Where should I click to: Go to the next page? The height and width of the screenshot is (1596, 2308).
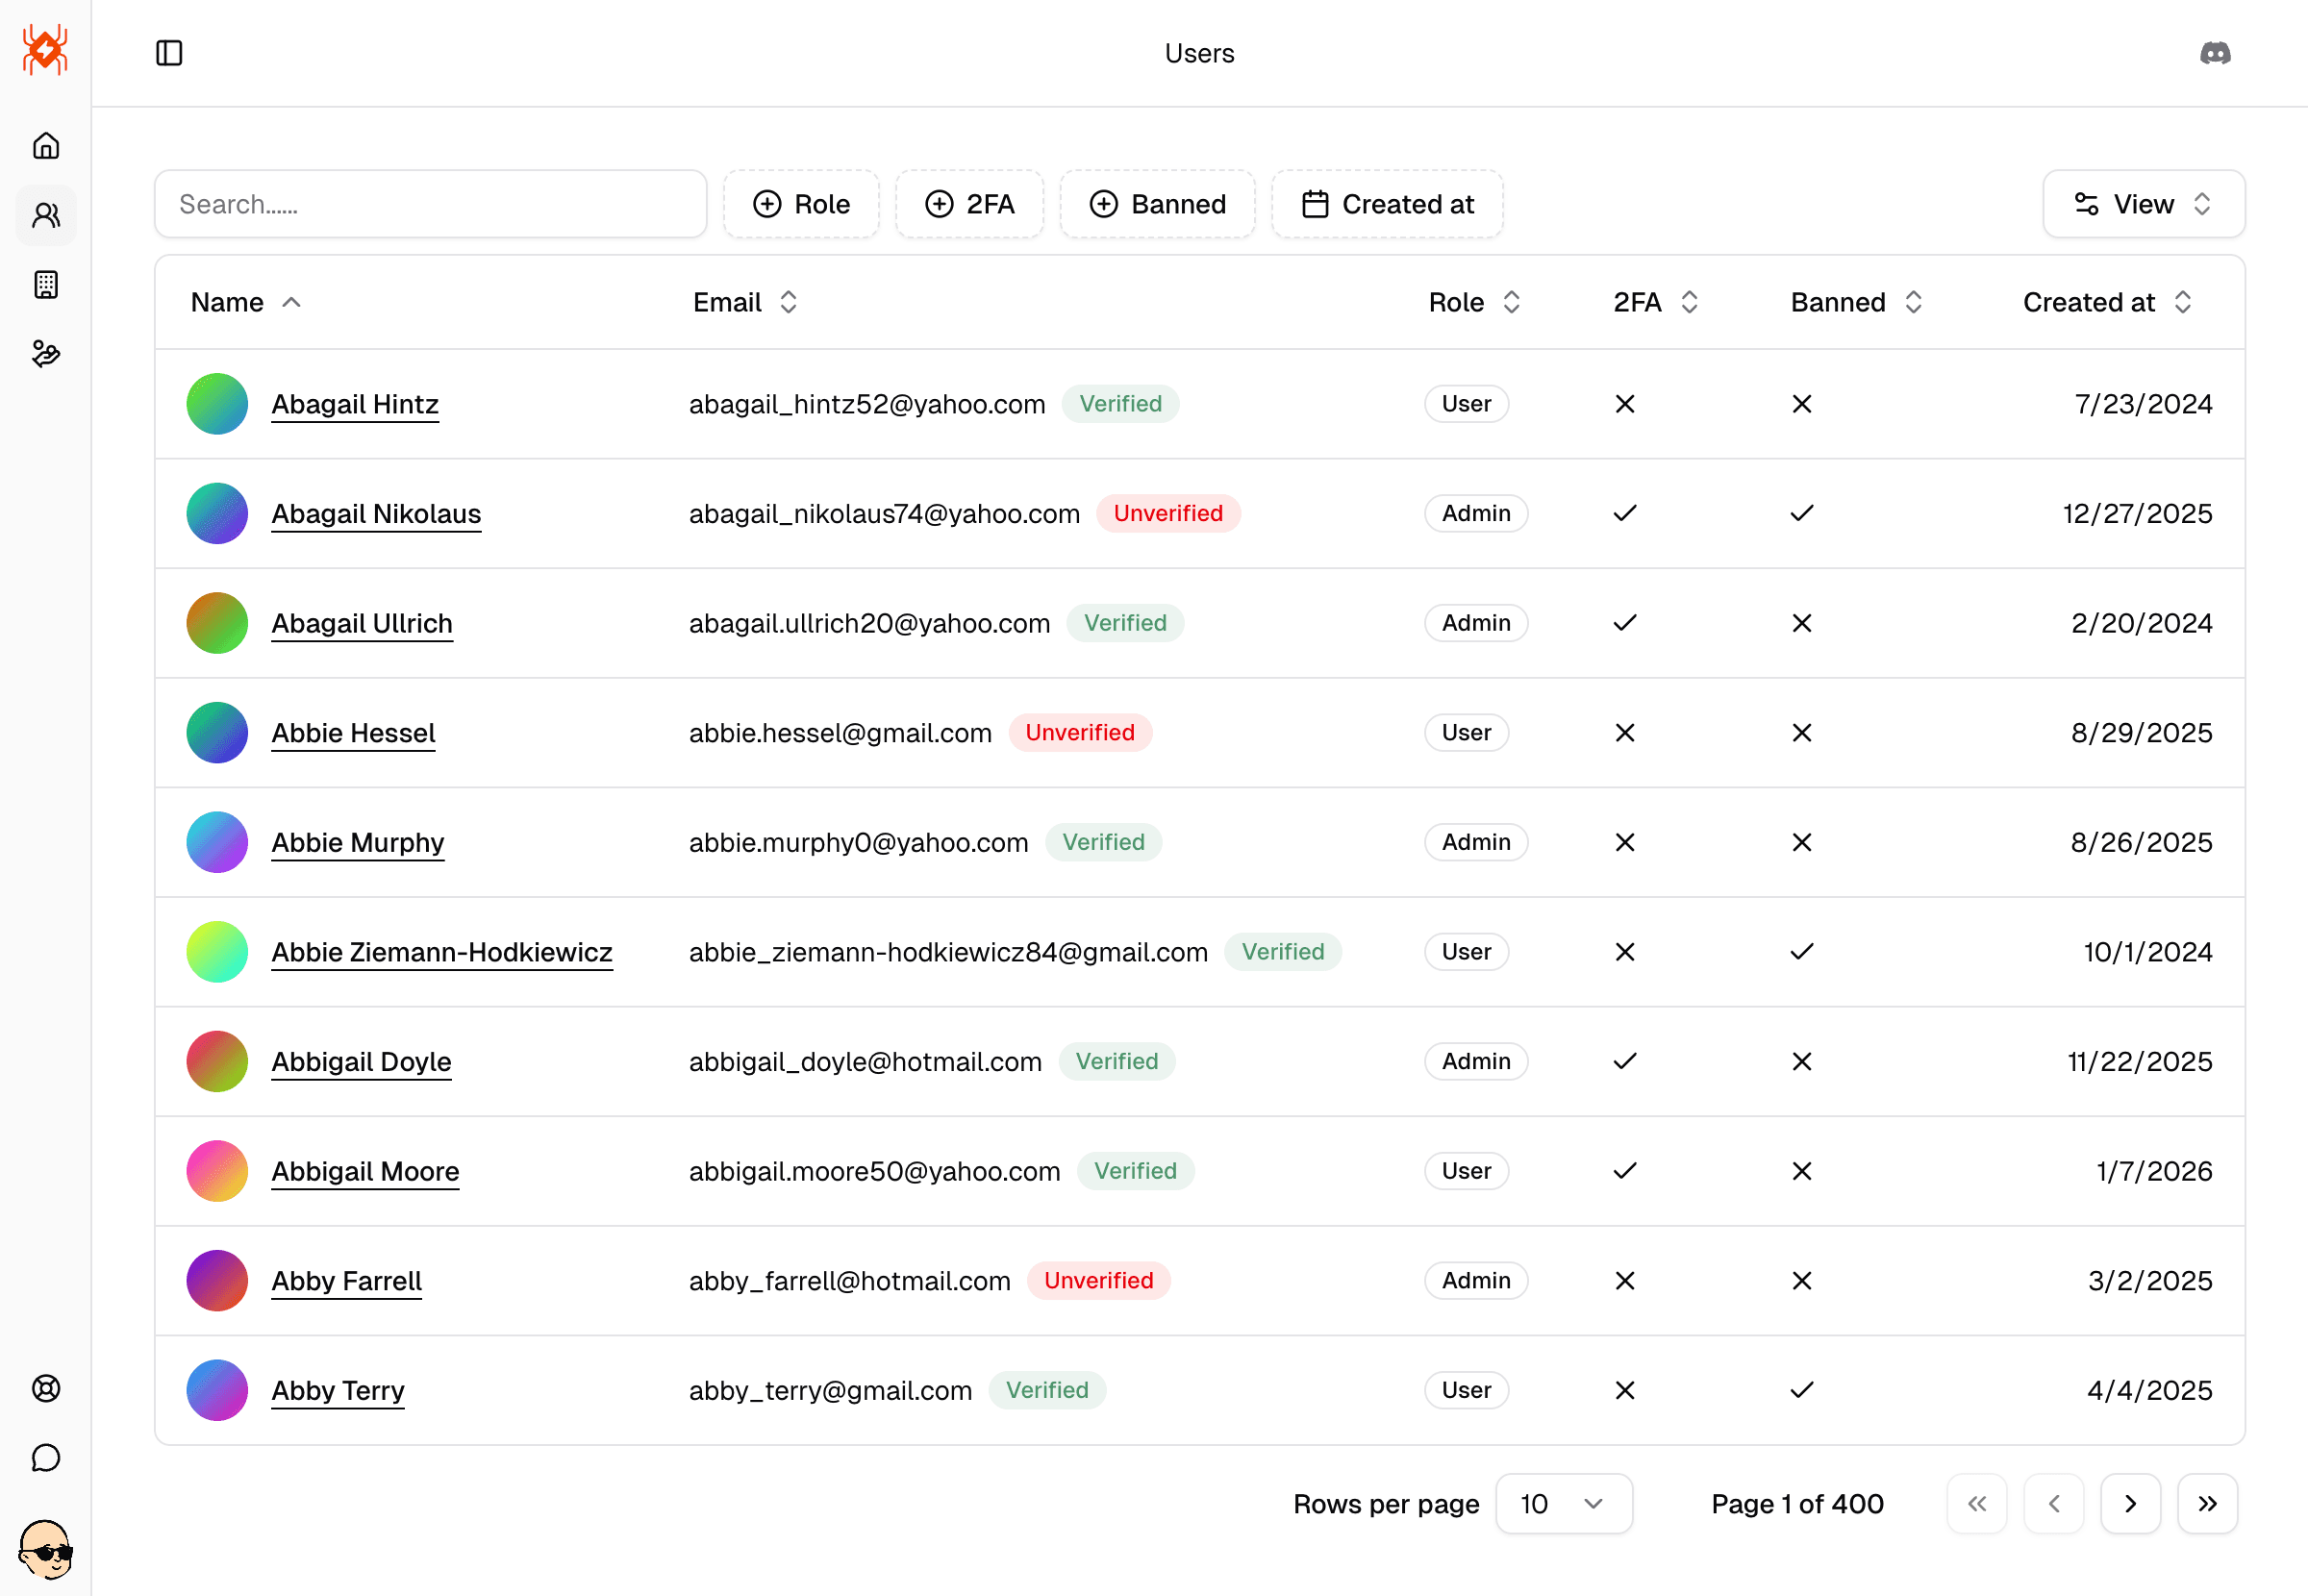coord(2129,1503)
